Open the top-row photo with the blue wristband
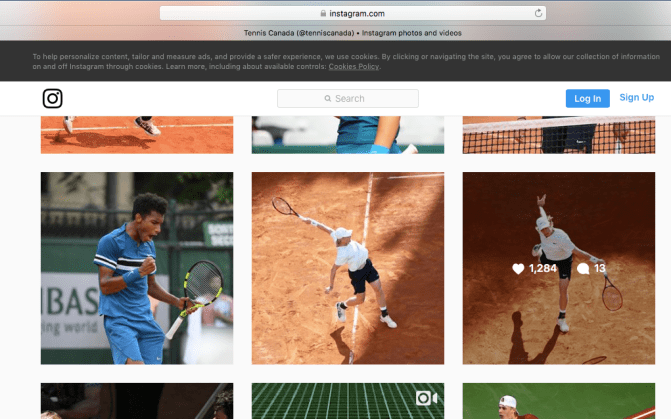671x419 pixels. (347, 135)
